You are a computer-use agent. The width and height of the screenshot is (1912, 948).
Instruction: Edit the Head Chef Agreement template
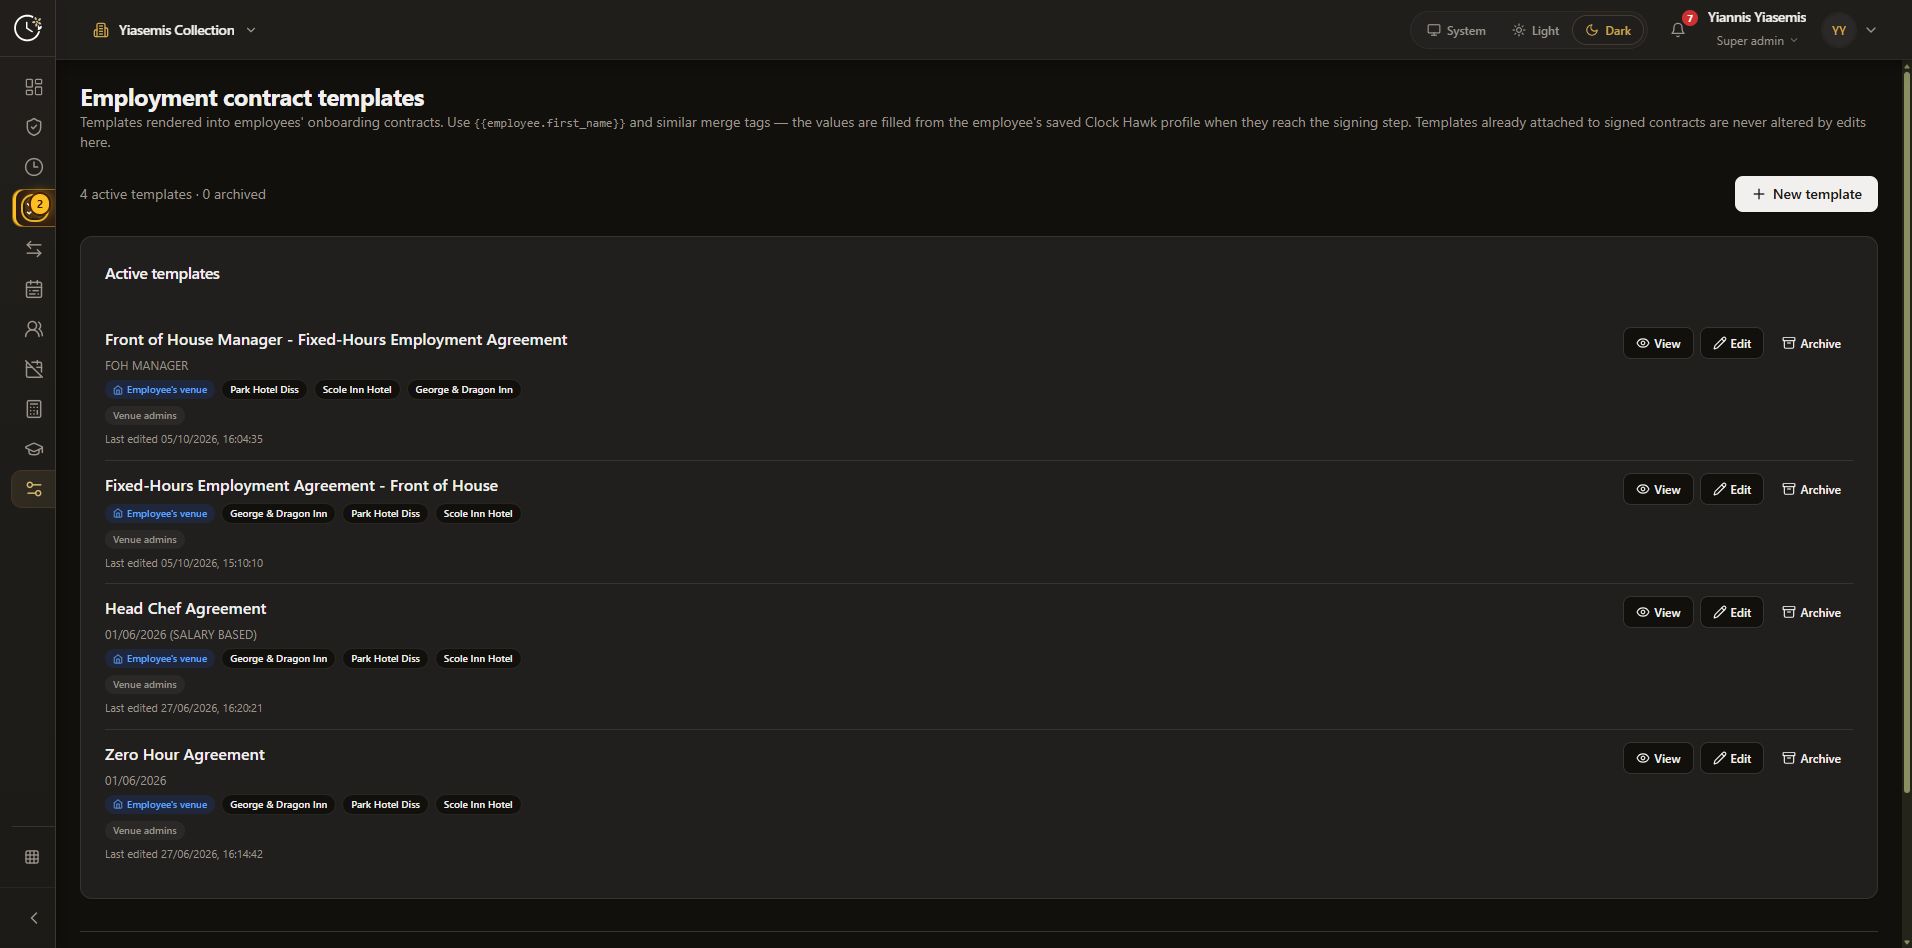pyautogui.click(x=1732, y=612)
